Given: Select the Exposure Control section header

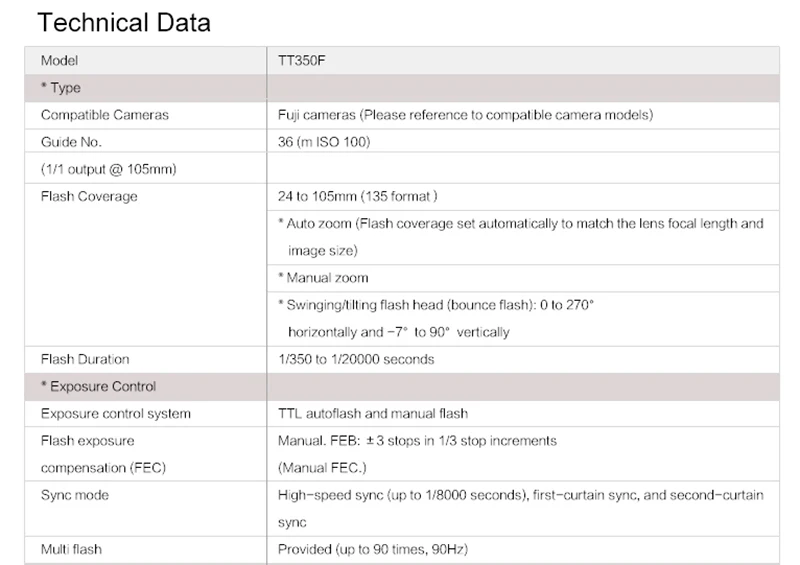Looking at the screenshot, I should [402, 386].
